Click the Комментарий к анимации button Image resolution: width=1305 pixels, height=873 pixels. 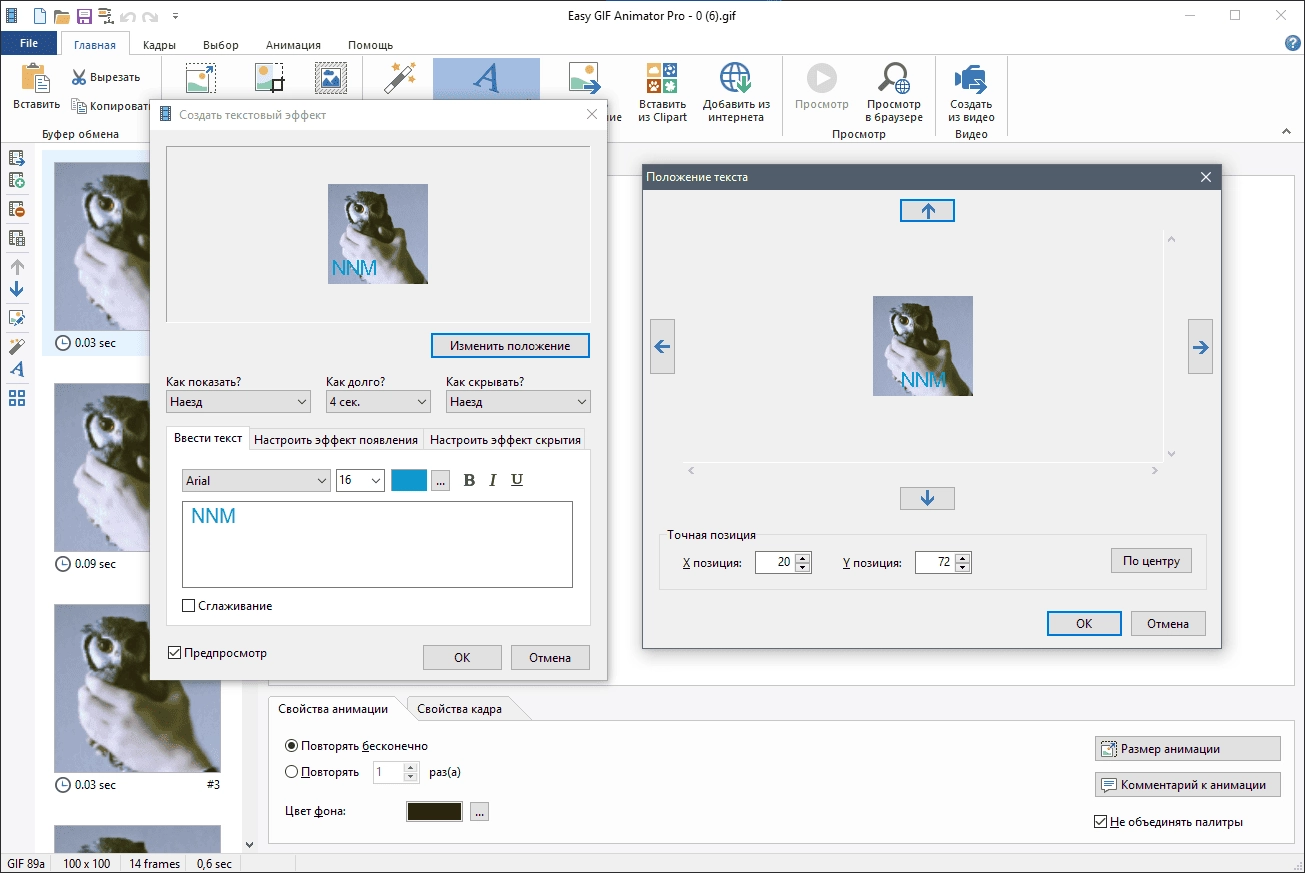pyautogui.click(x=1188, y=785)
